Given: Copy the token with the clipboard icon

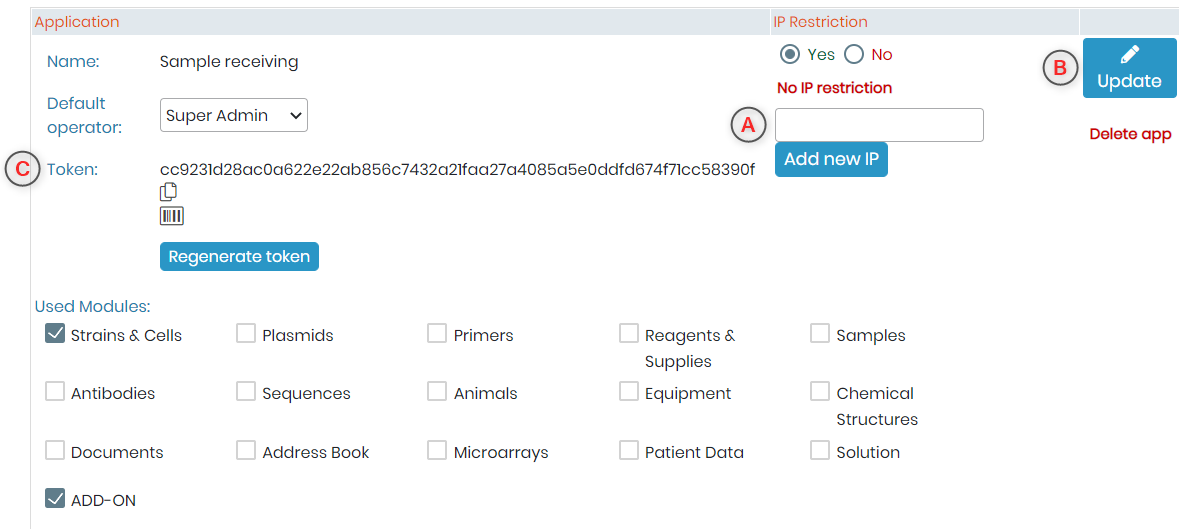Looking at the screenshot, I should (x=168, y=192).
